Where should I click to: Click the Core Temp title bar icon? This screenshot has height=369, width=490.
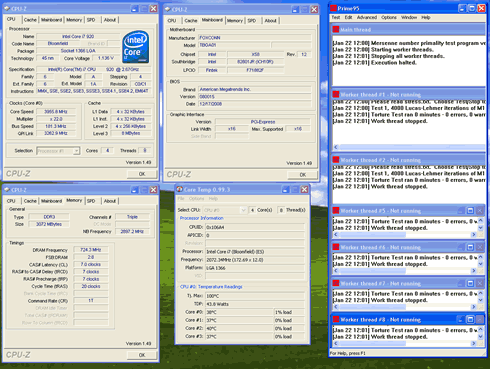[x=179, y=189]
